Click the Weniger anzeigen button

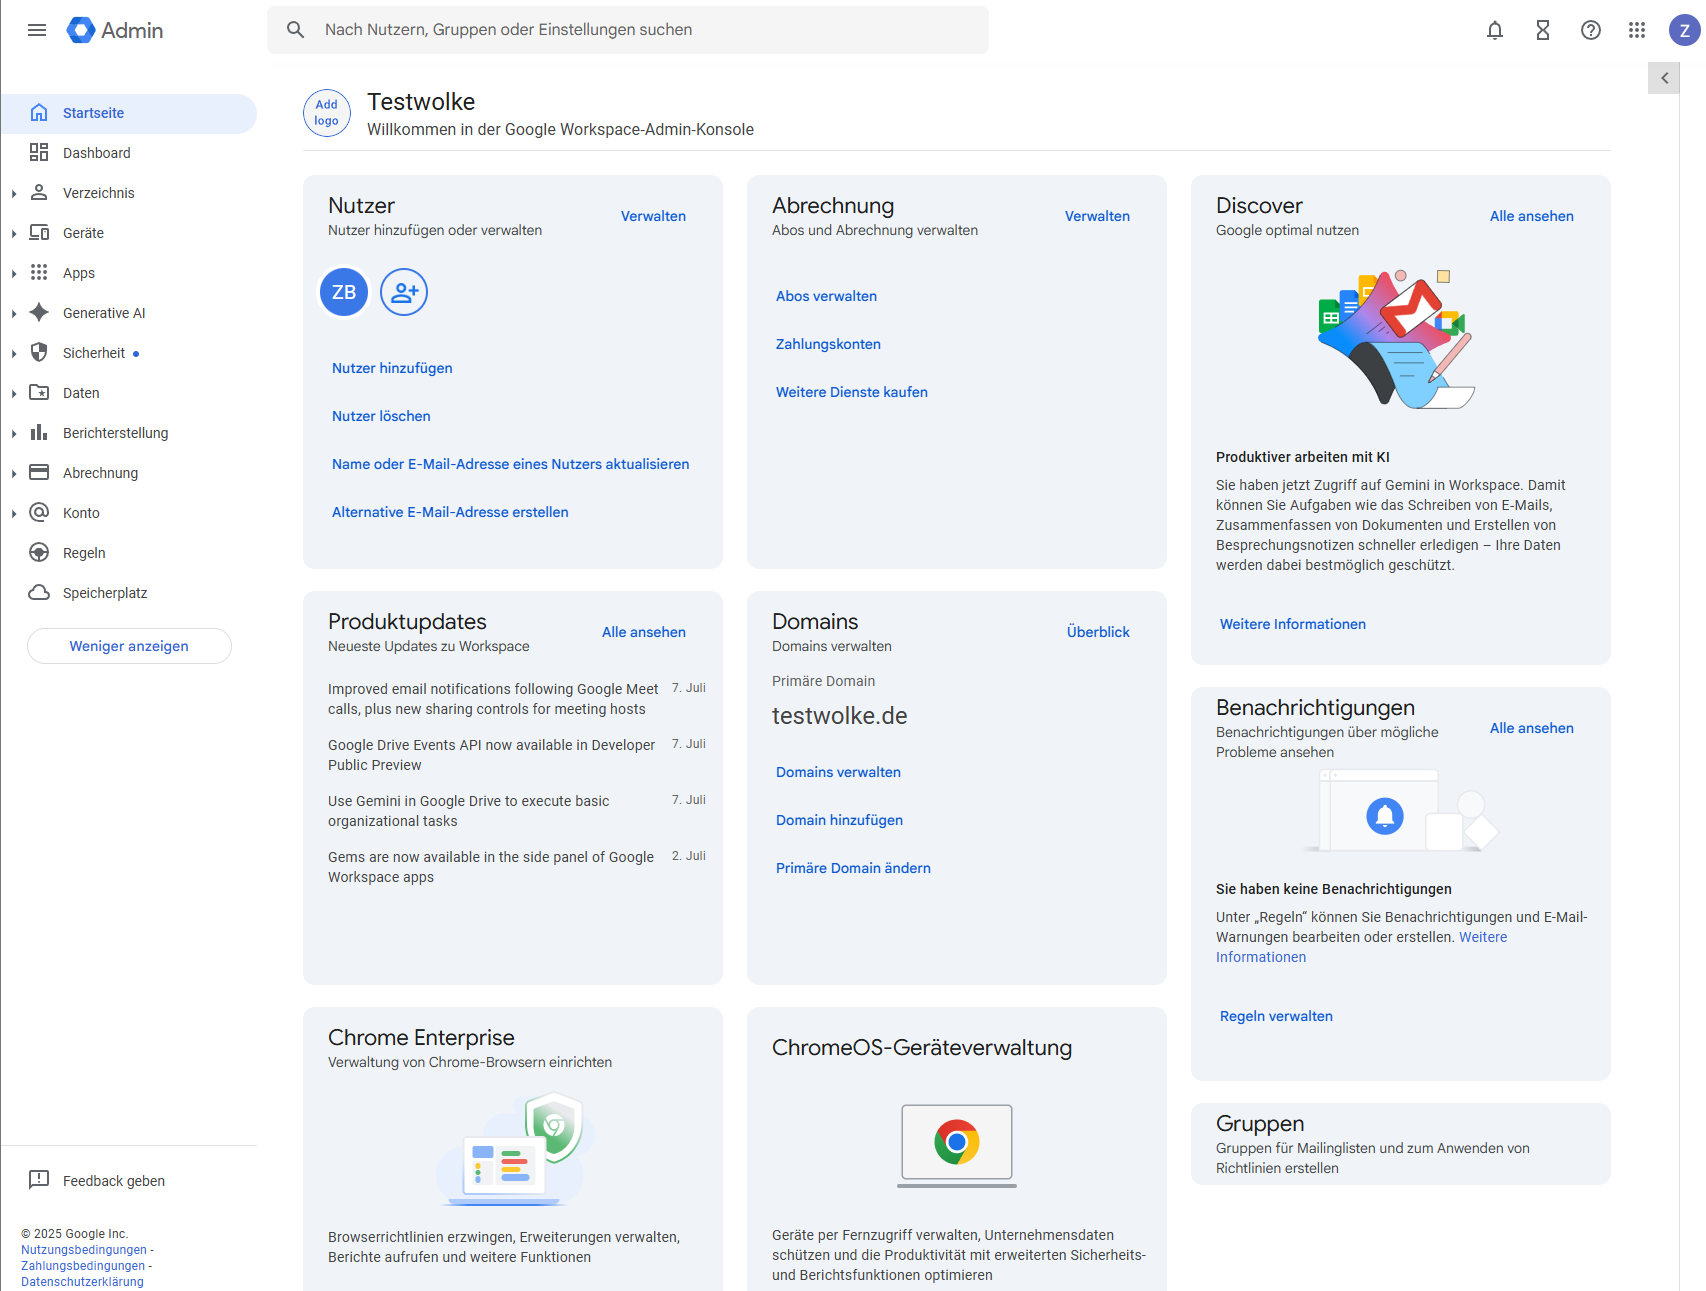point(128,645)
